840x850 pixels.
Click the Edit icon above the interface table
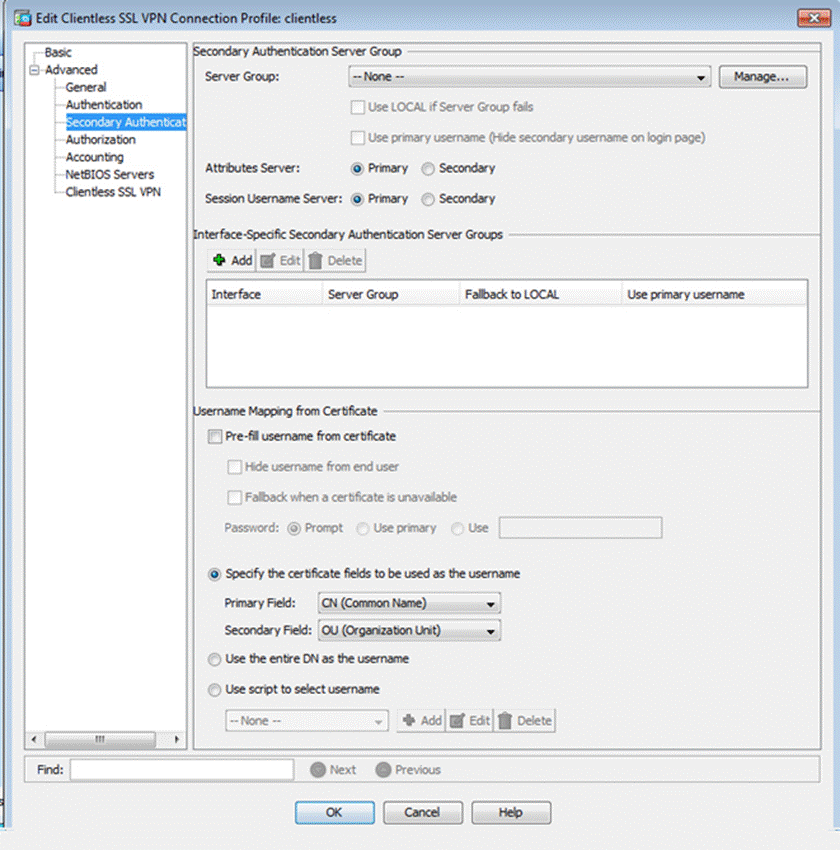(267, 260)
